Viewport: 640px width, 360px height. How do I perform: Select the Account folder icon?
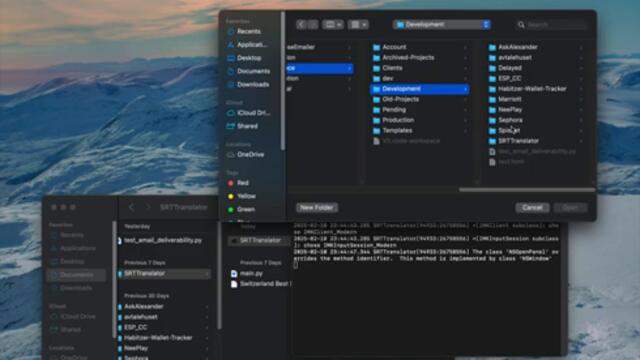coord(376,47)
